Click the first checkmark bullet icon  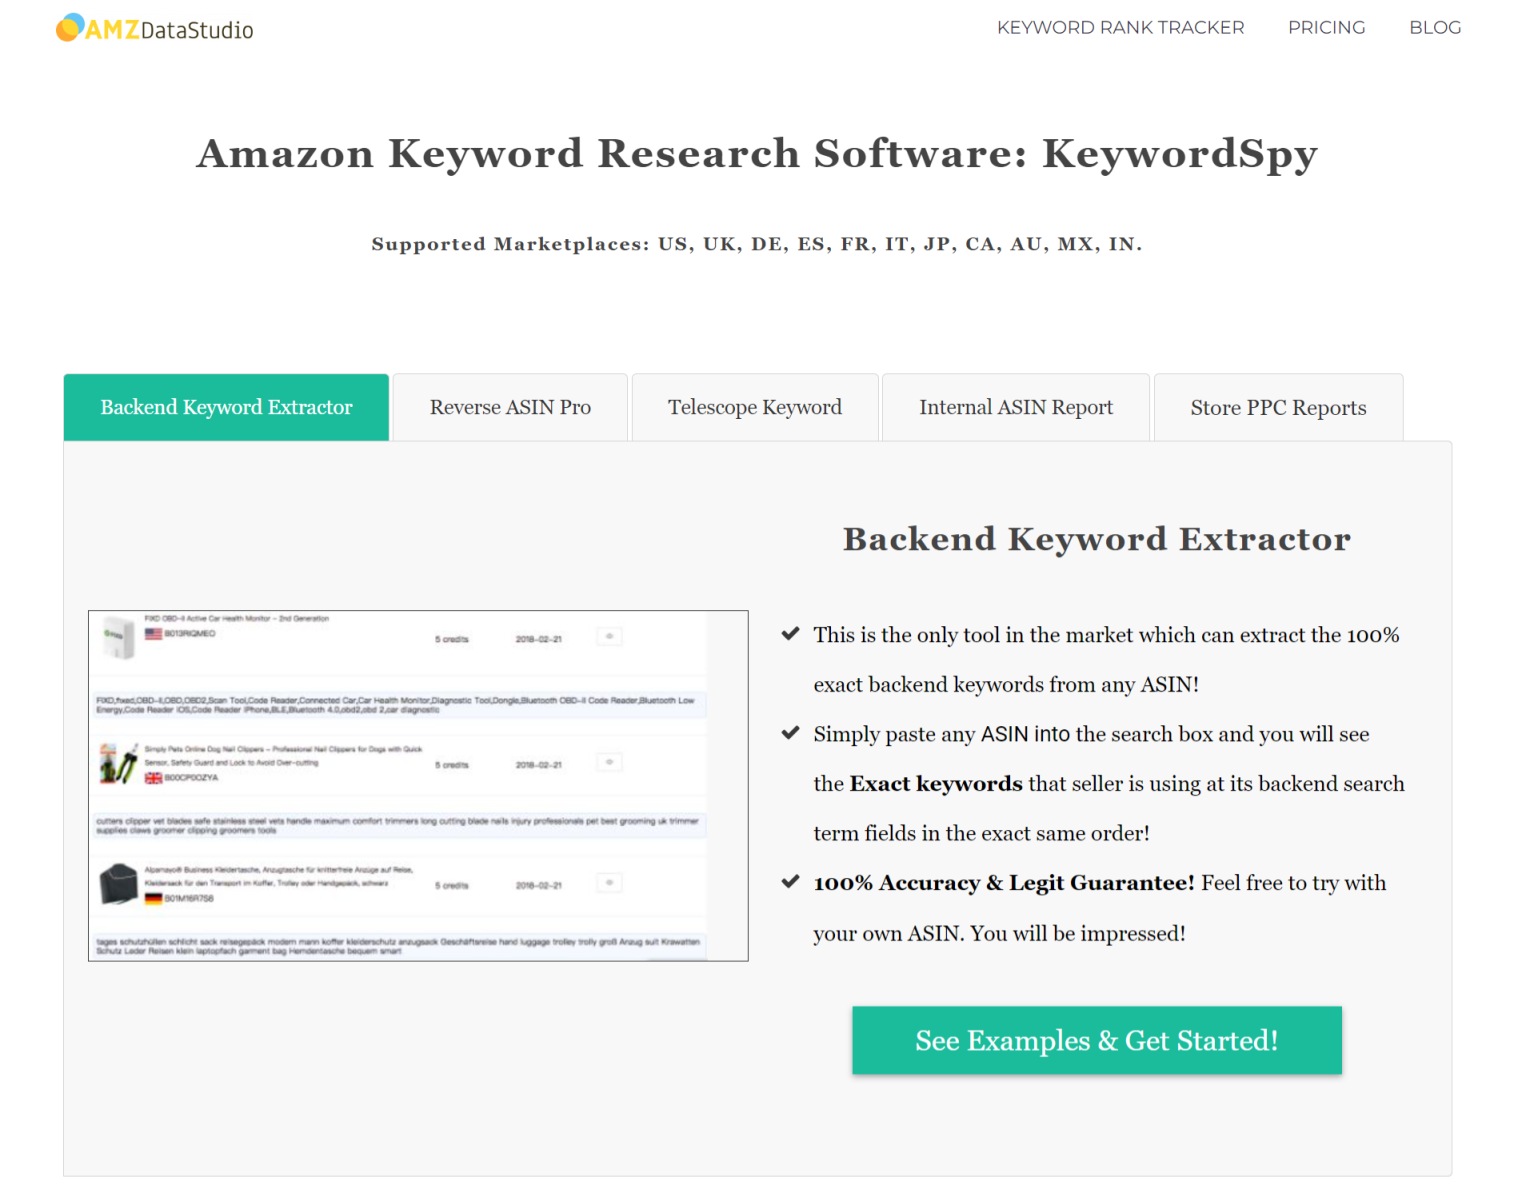790,634
